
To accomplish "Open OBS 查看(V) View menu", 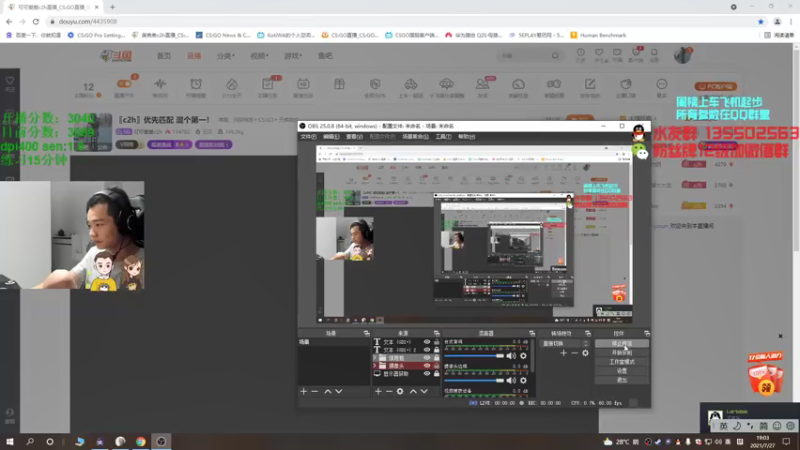I will [354, 137].
